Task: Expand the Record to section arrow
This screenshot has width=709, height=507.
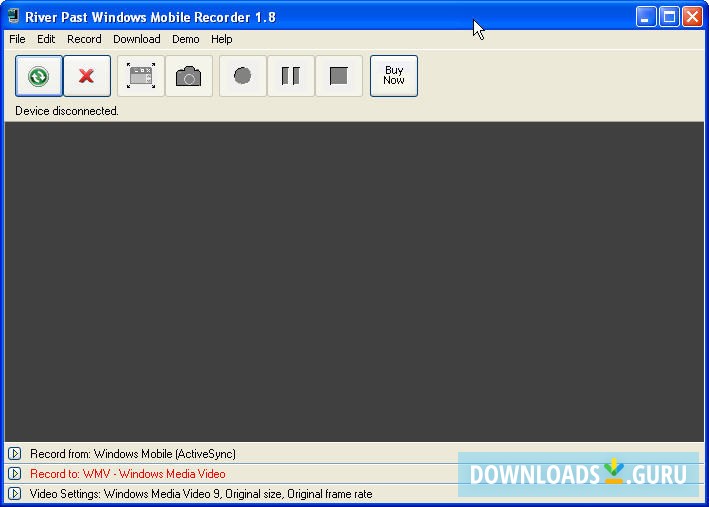Action: click(14, 474)
